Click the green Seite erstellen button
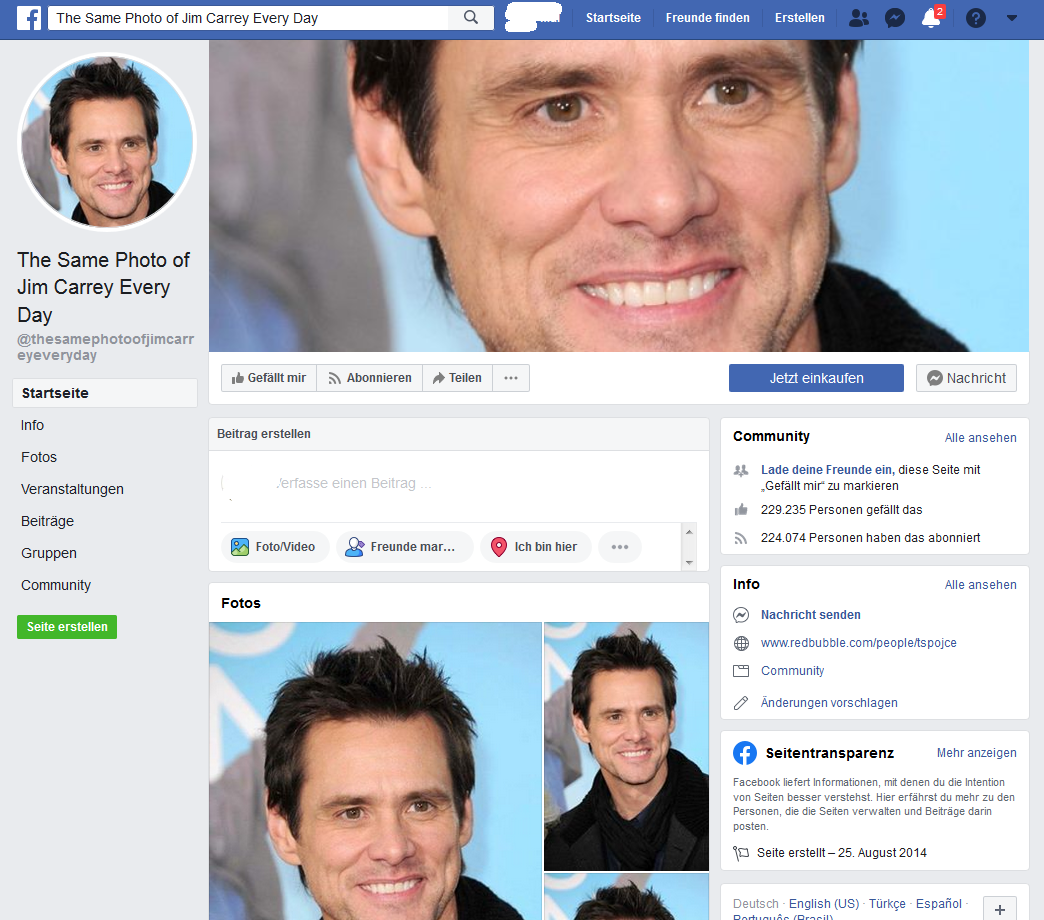This screenshot has width=1044, height=920. (67, 626)
